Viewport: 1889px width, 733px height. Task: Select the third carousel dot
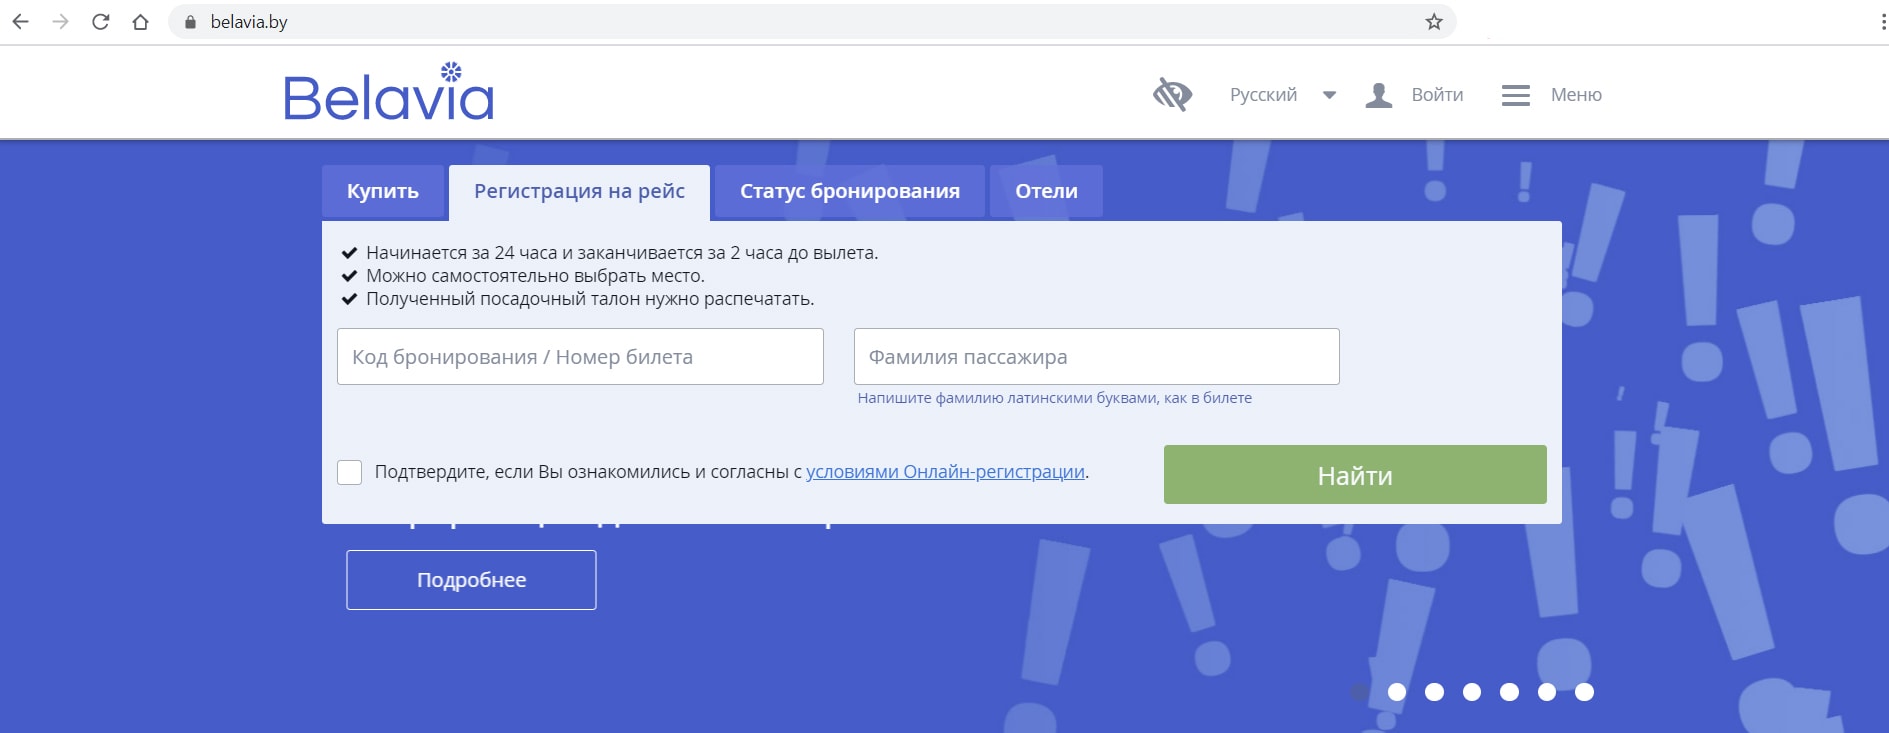1434,692
